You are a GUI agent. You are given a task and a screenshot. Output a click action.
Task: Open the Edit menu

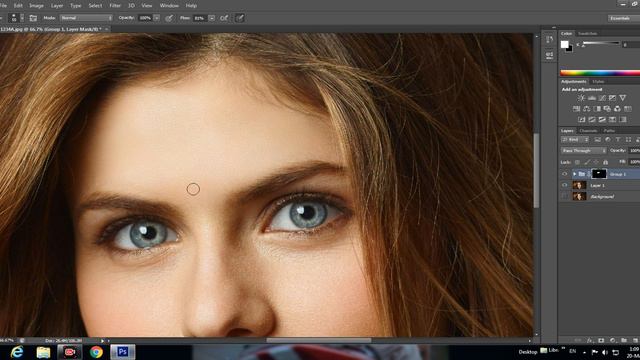(x=18, y=6)
